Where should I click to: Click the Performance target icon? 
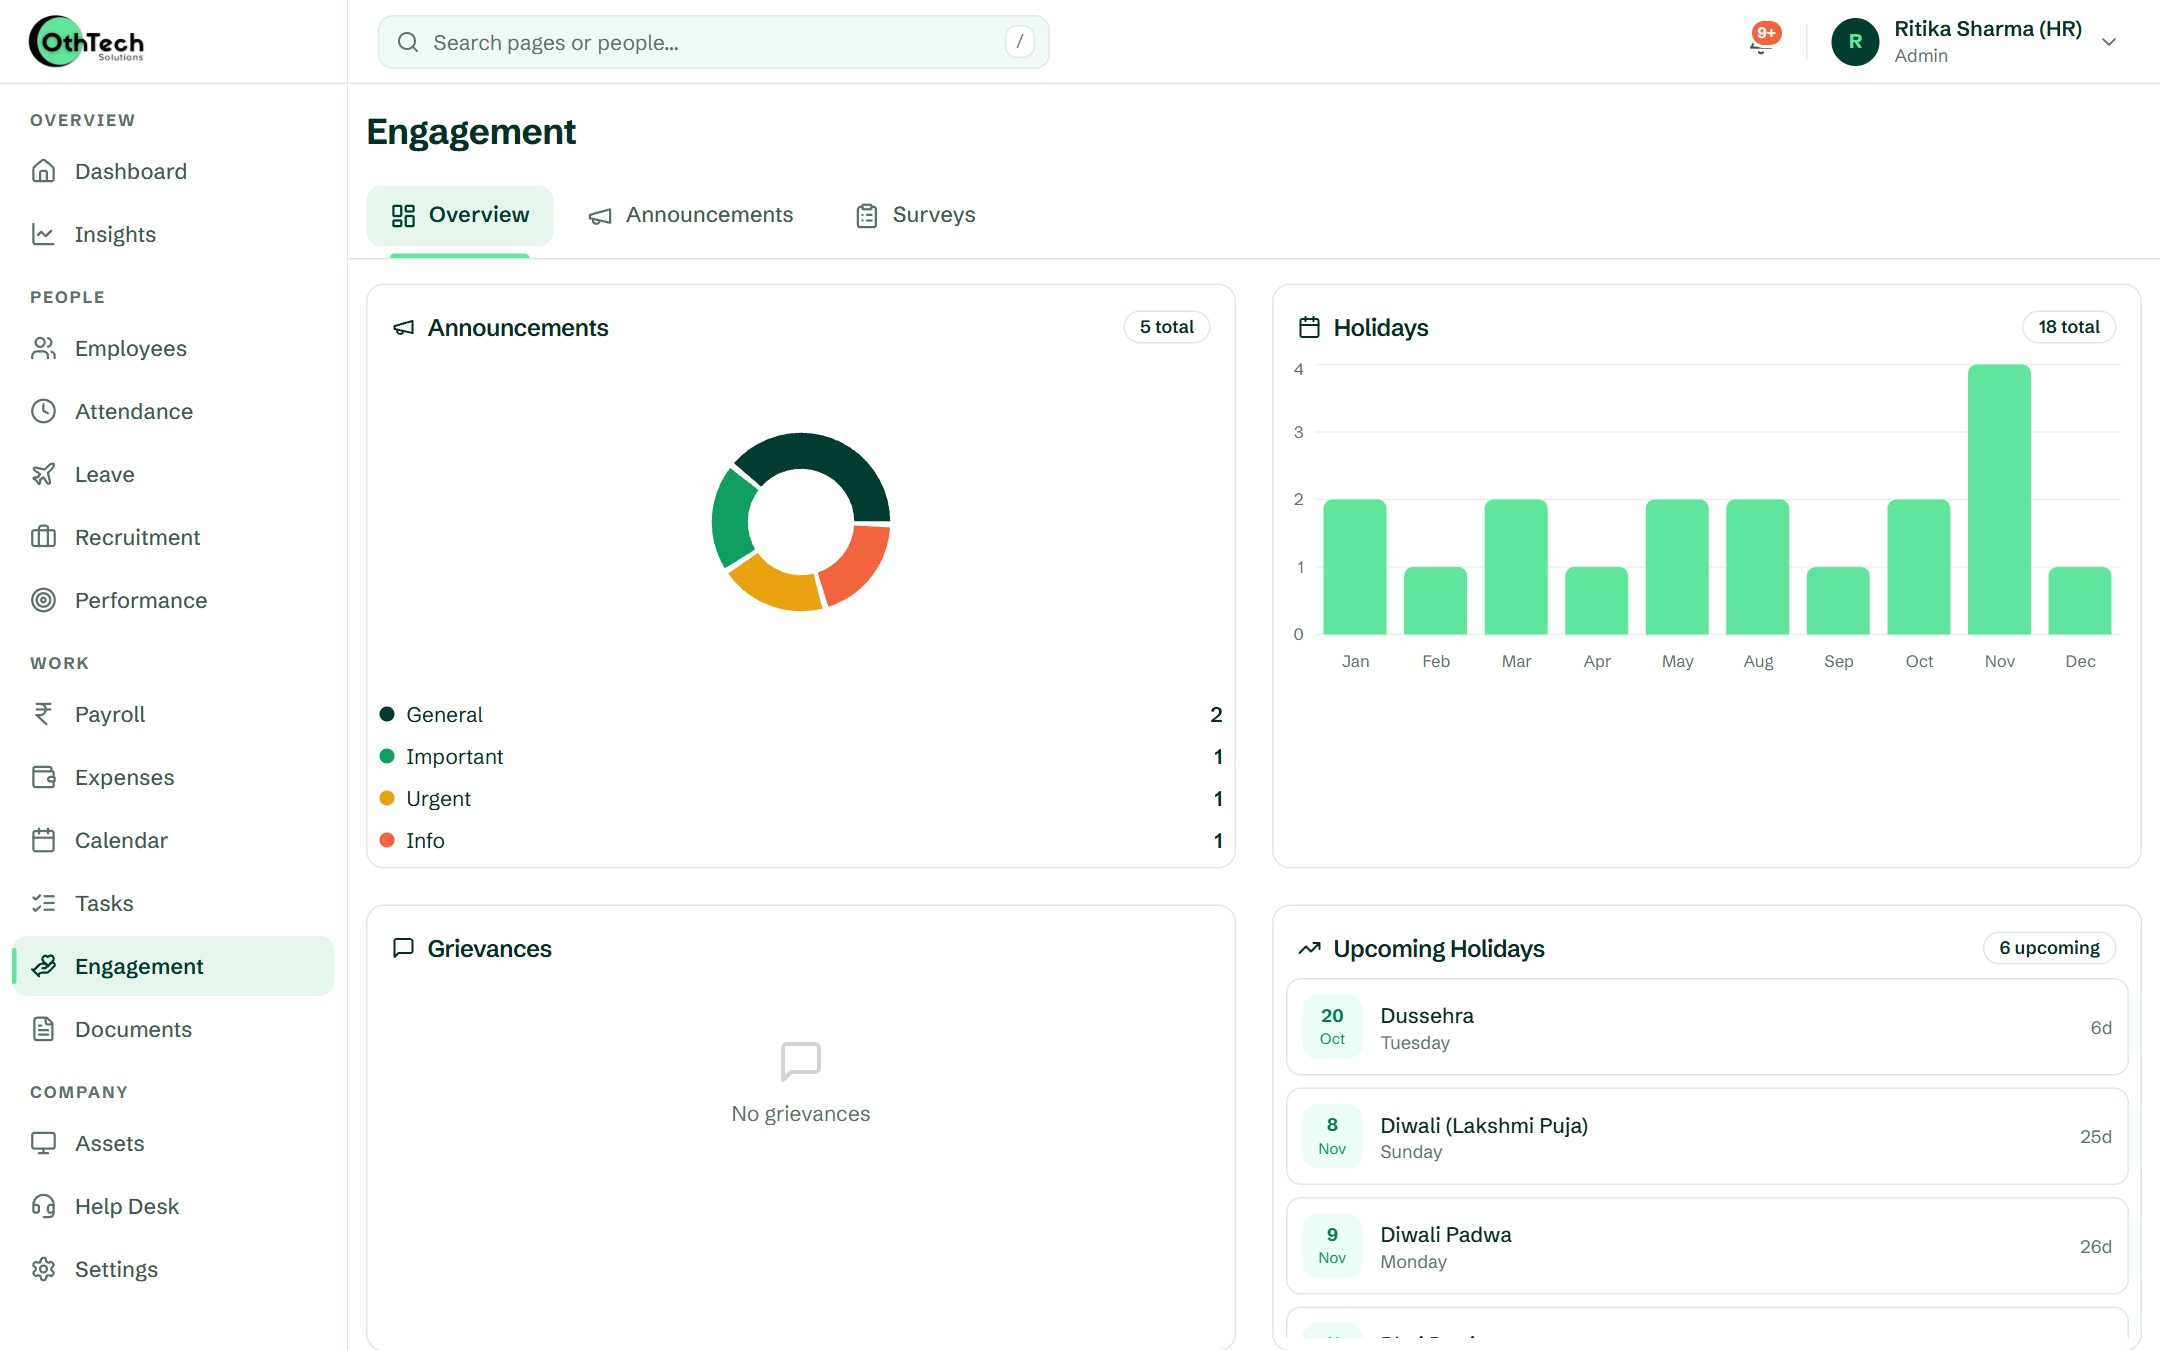click(x=43, y=600)
